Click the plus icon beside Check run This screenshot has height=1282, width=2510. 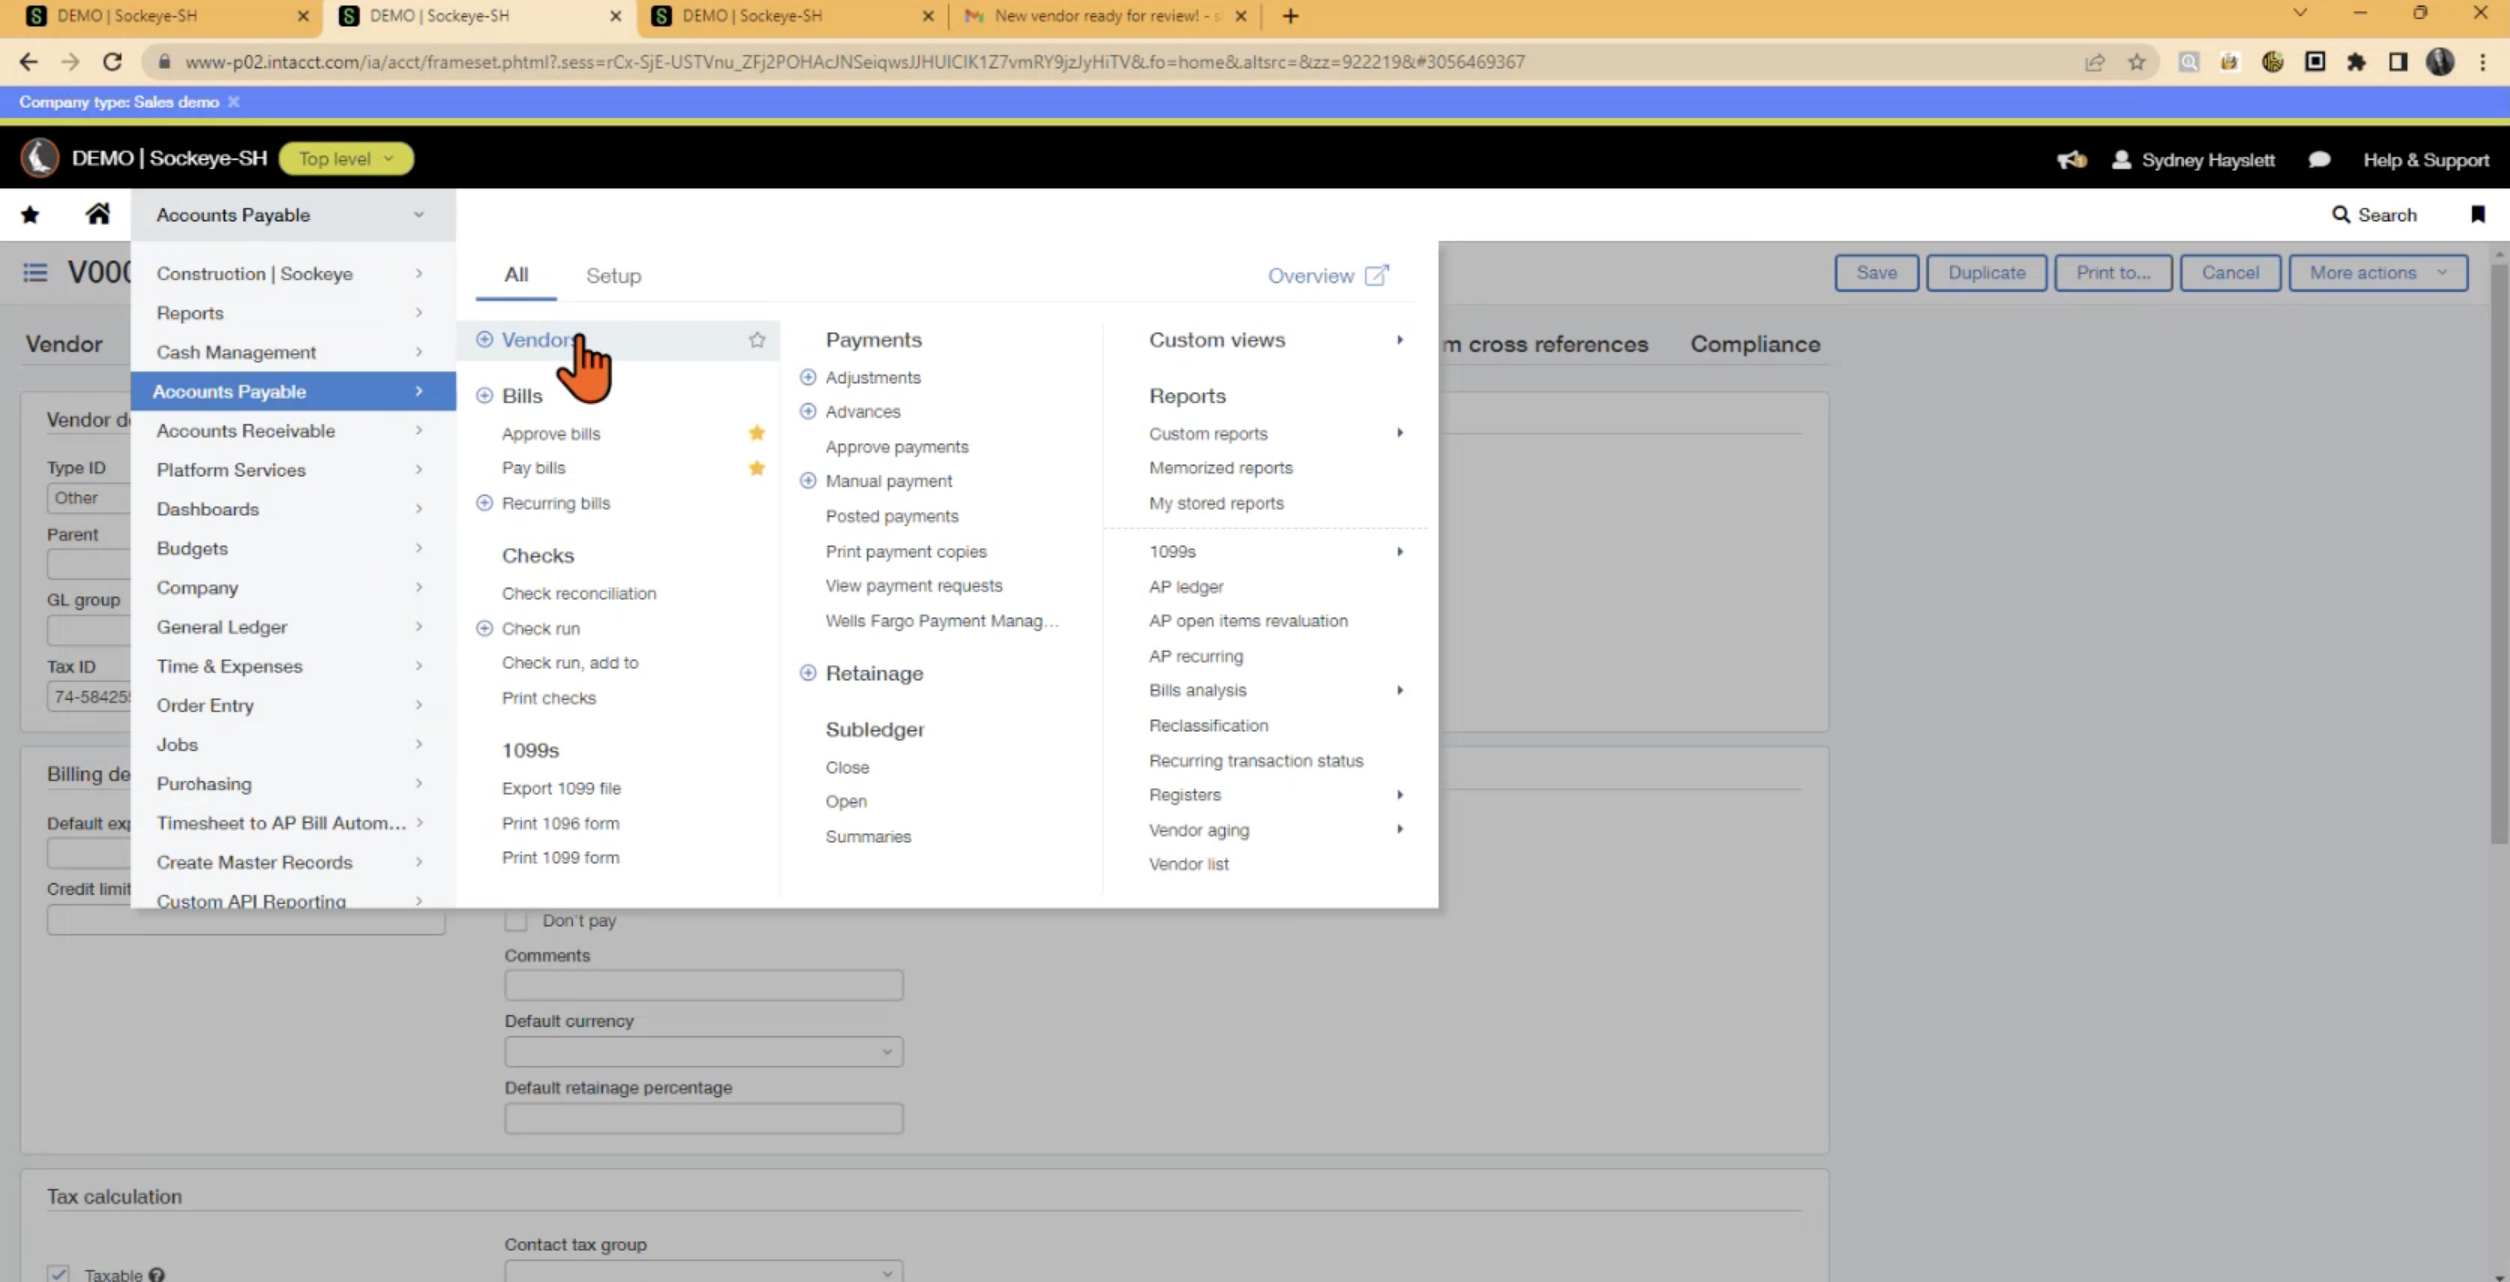pyautogui.click(x=484, y=629)
